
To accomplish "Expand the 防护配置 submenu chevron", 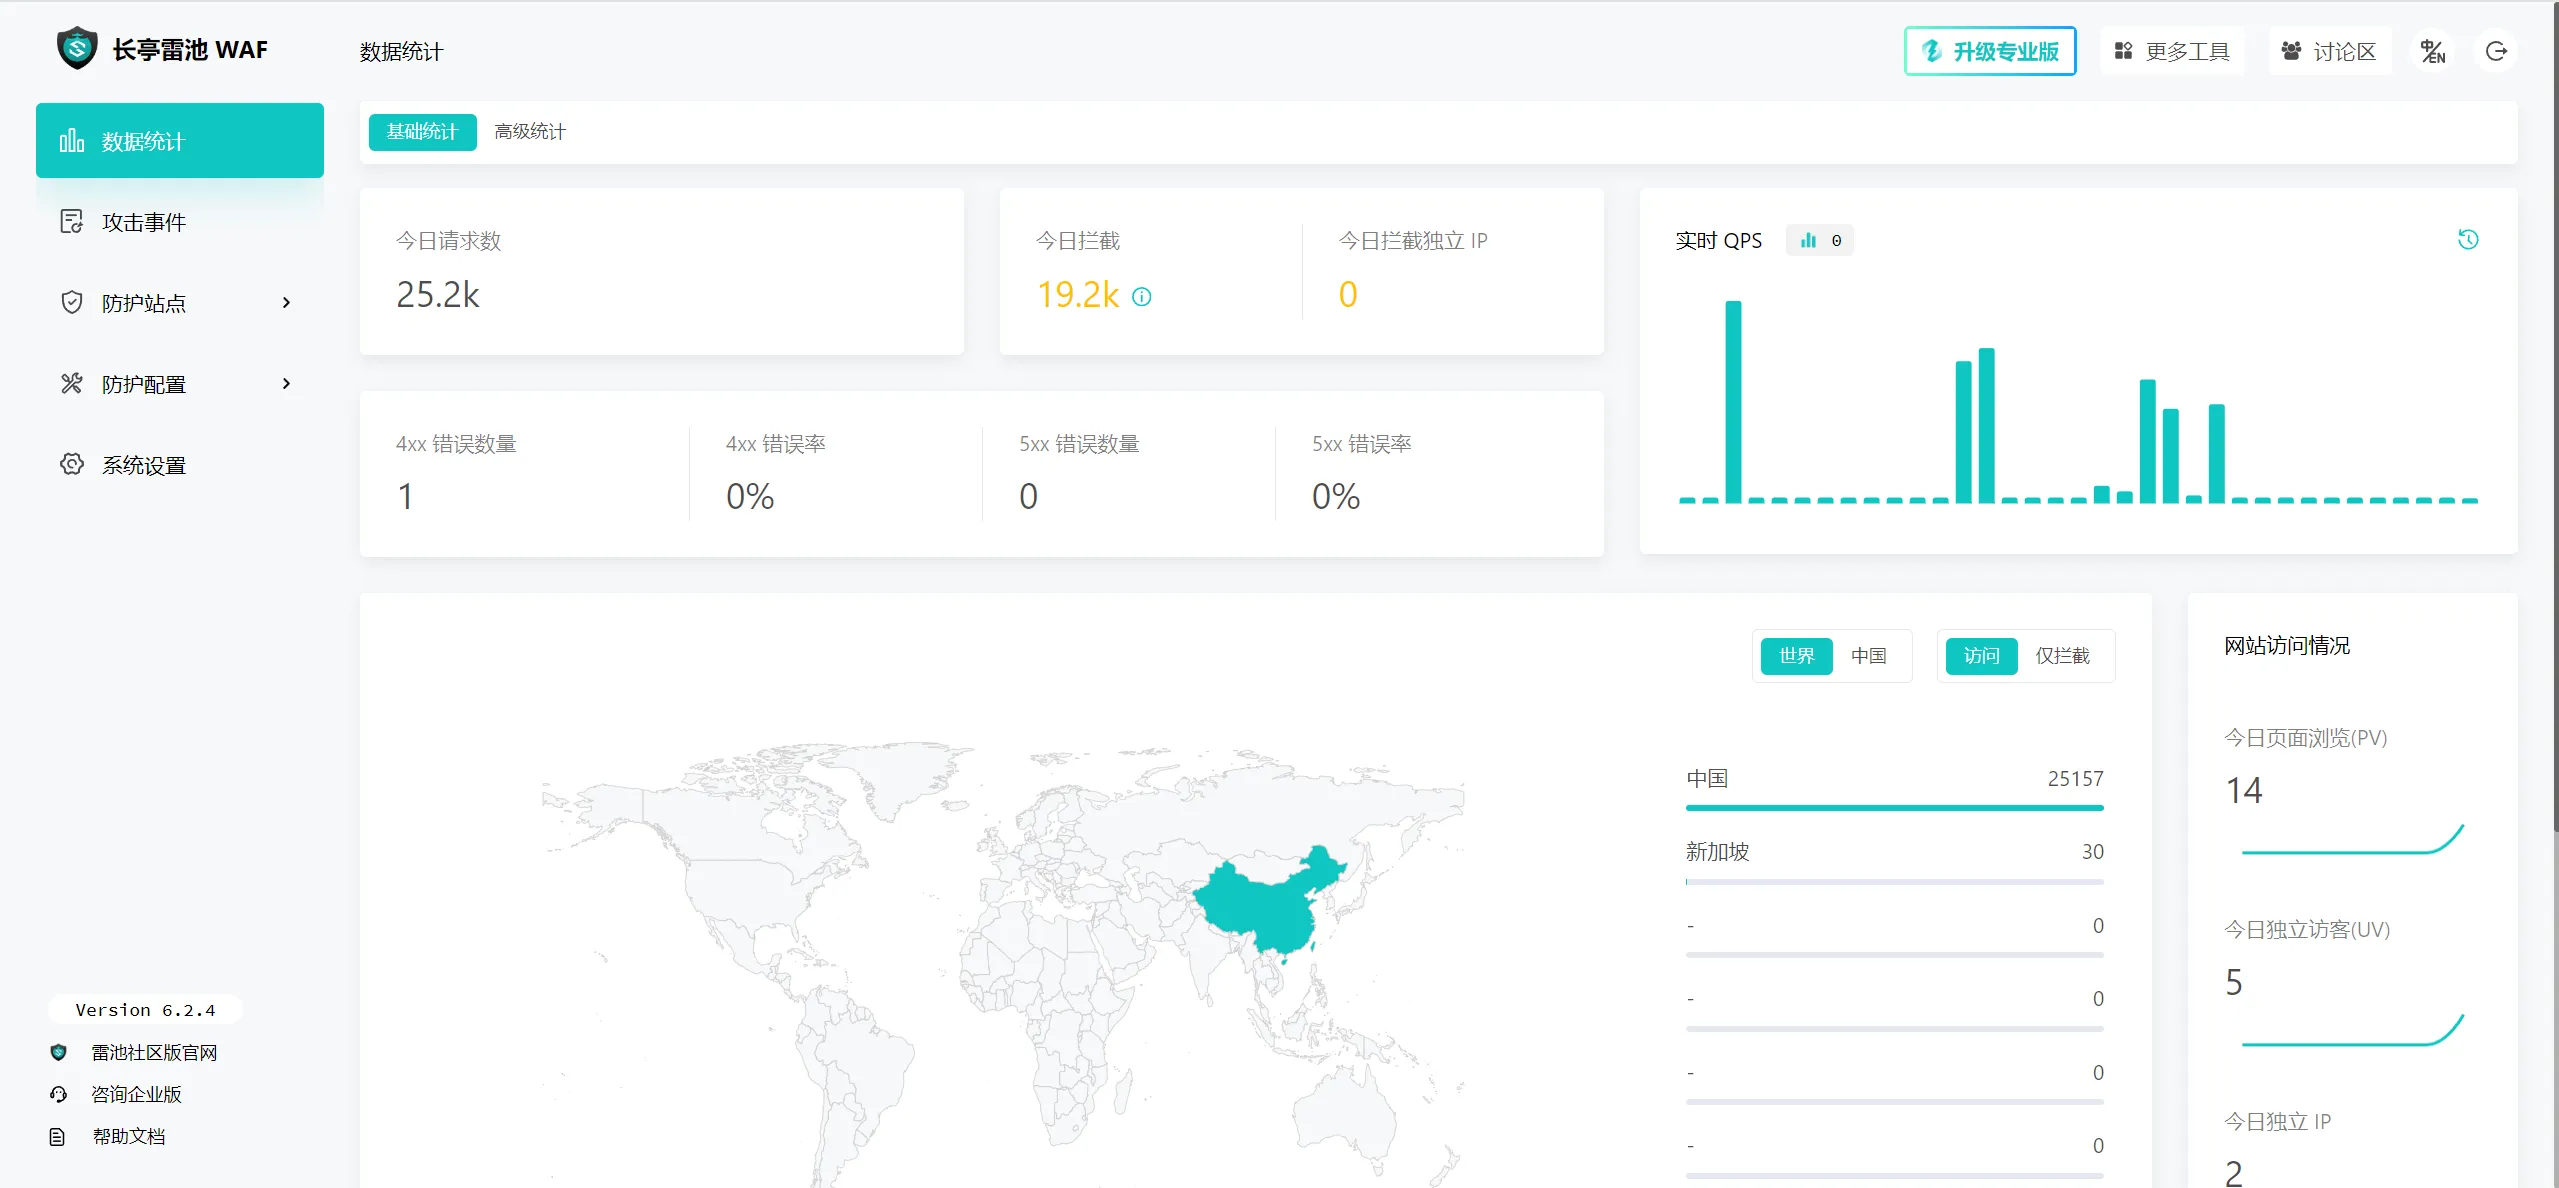I will click(287, 383).
